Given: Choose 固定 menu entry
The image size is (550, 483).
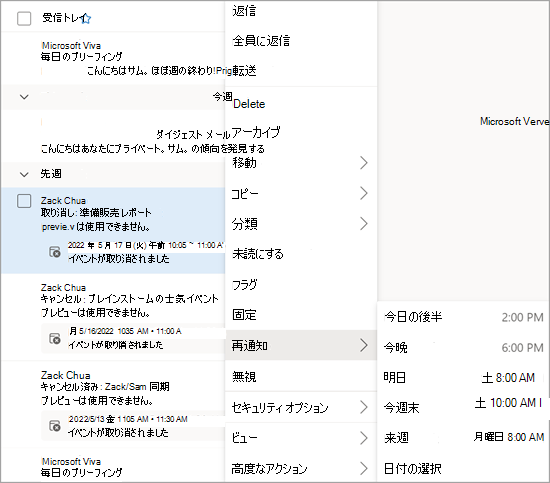Looking at the screenshot, I should click(301, 315).
